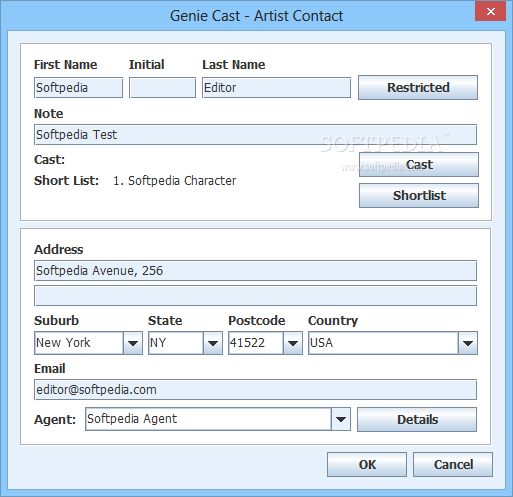Open the State dropdown arrow

[213, 343]
